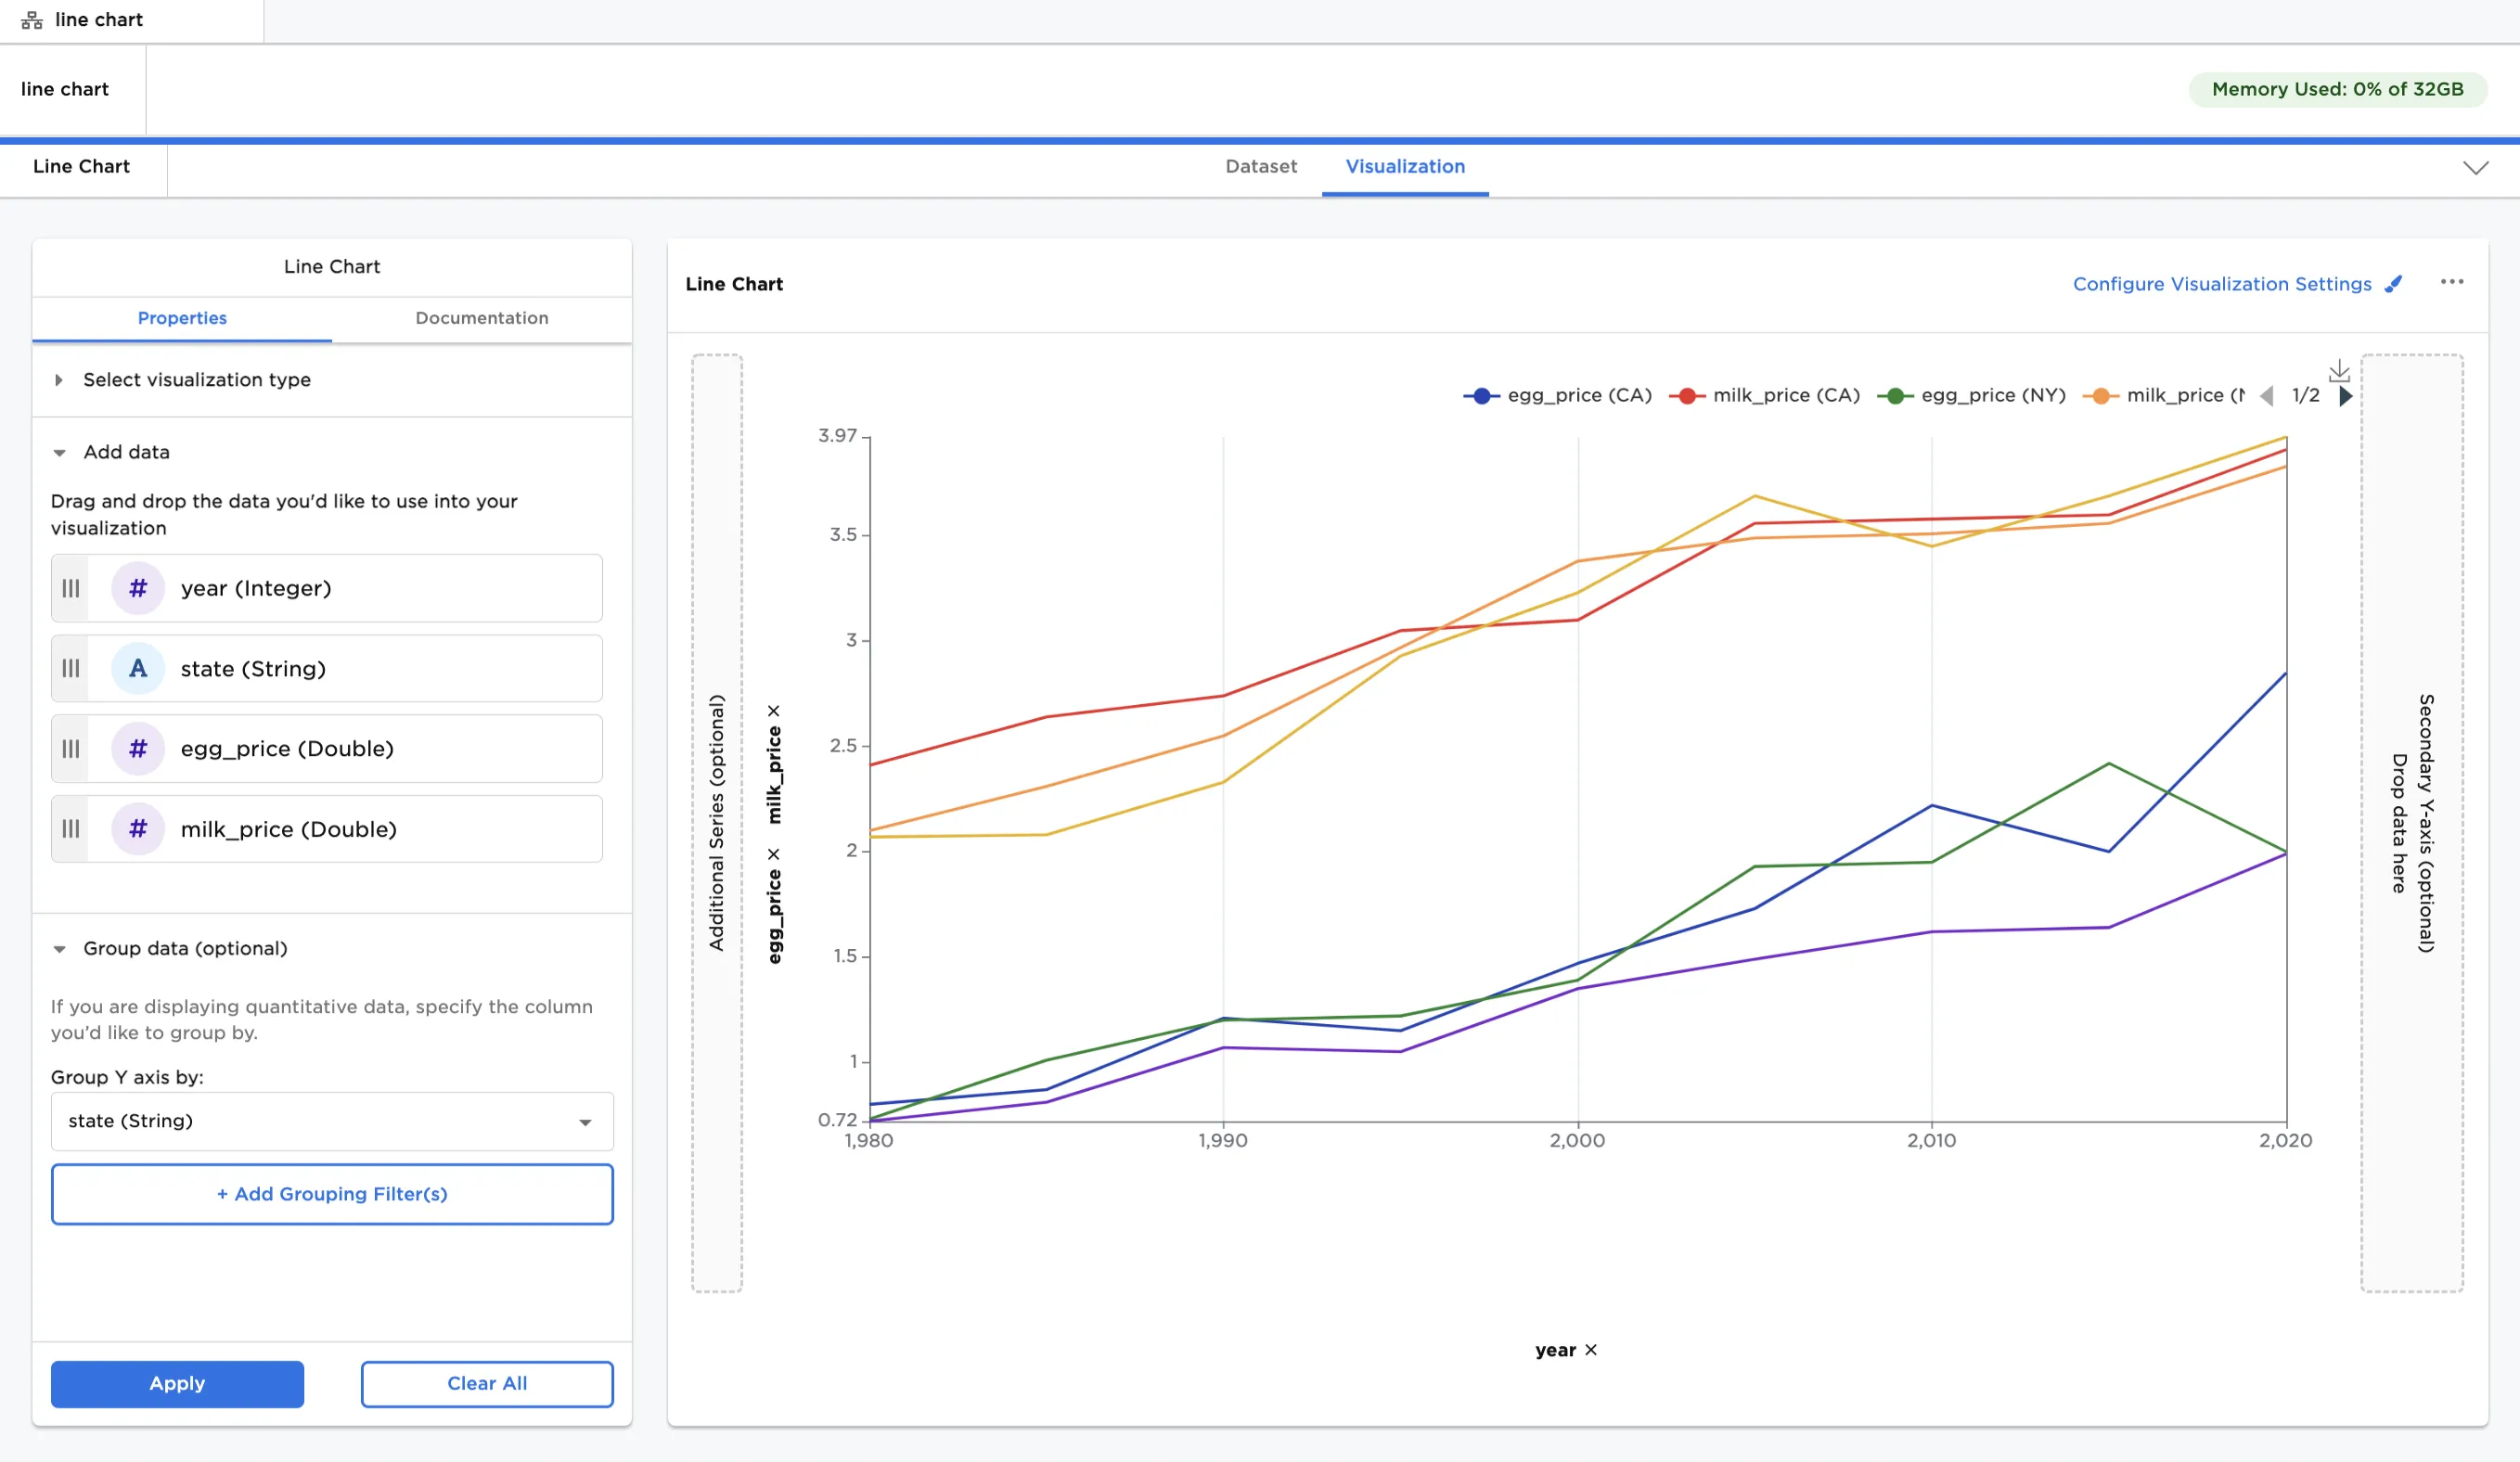Click the drag handle for year (Integer)
2520x1462 pixels.
coord(70,588)
